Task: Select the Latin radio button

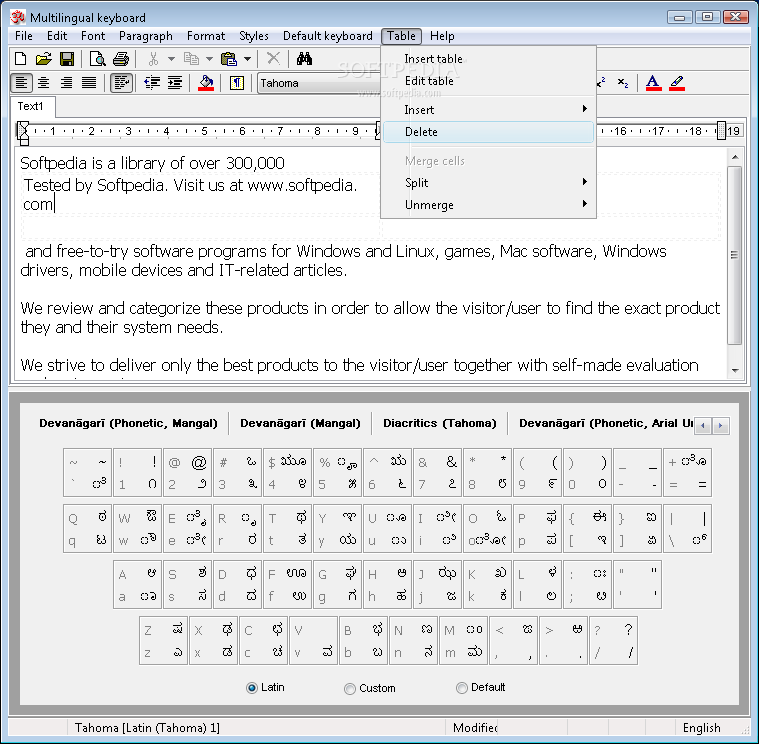Action: click(x=252, y=688)
